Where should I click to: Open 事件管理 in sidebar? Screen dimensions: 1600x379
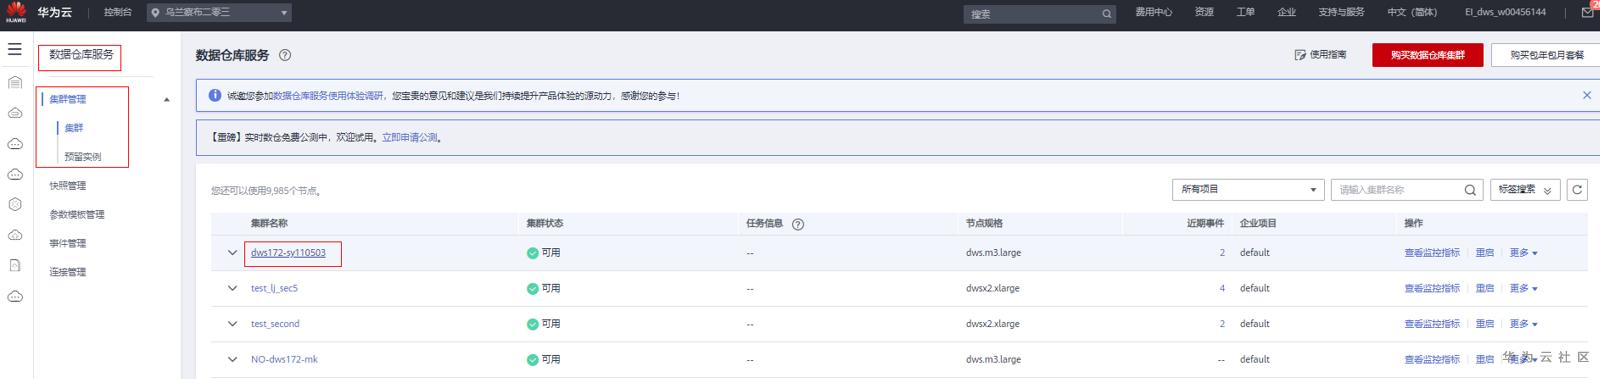[x=68, y=244]
